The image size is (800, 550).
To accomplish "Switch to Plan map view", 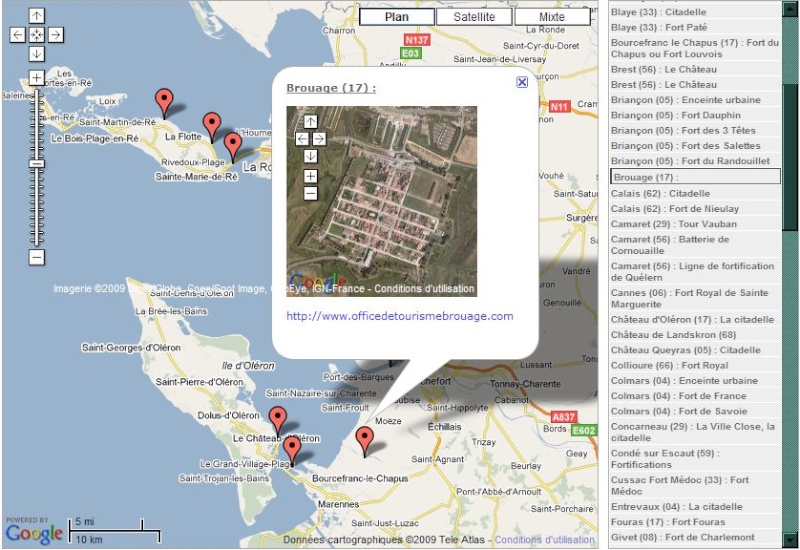I will [397, 17].
